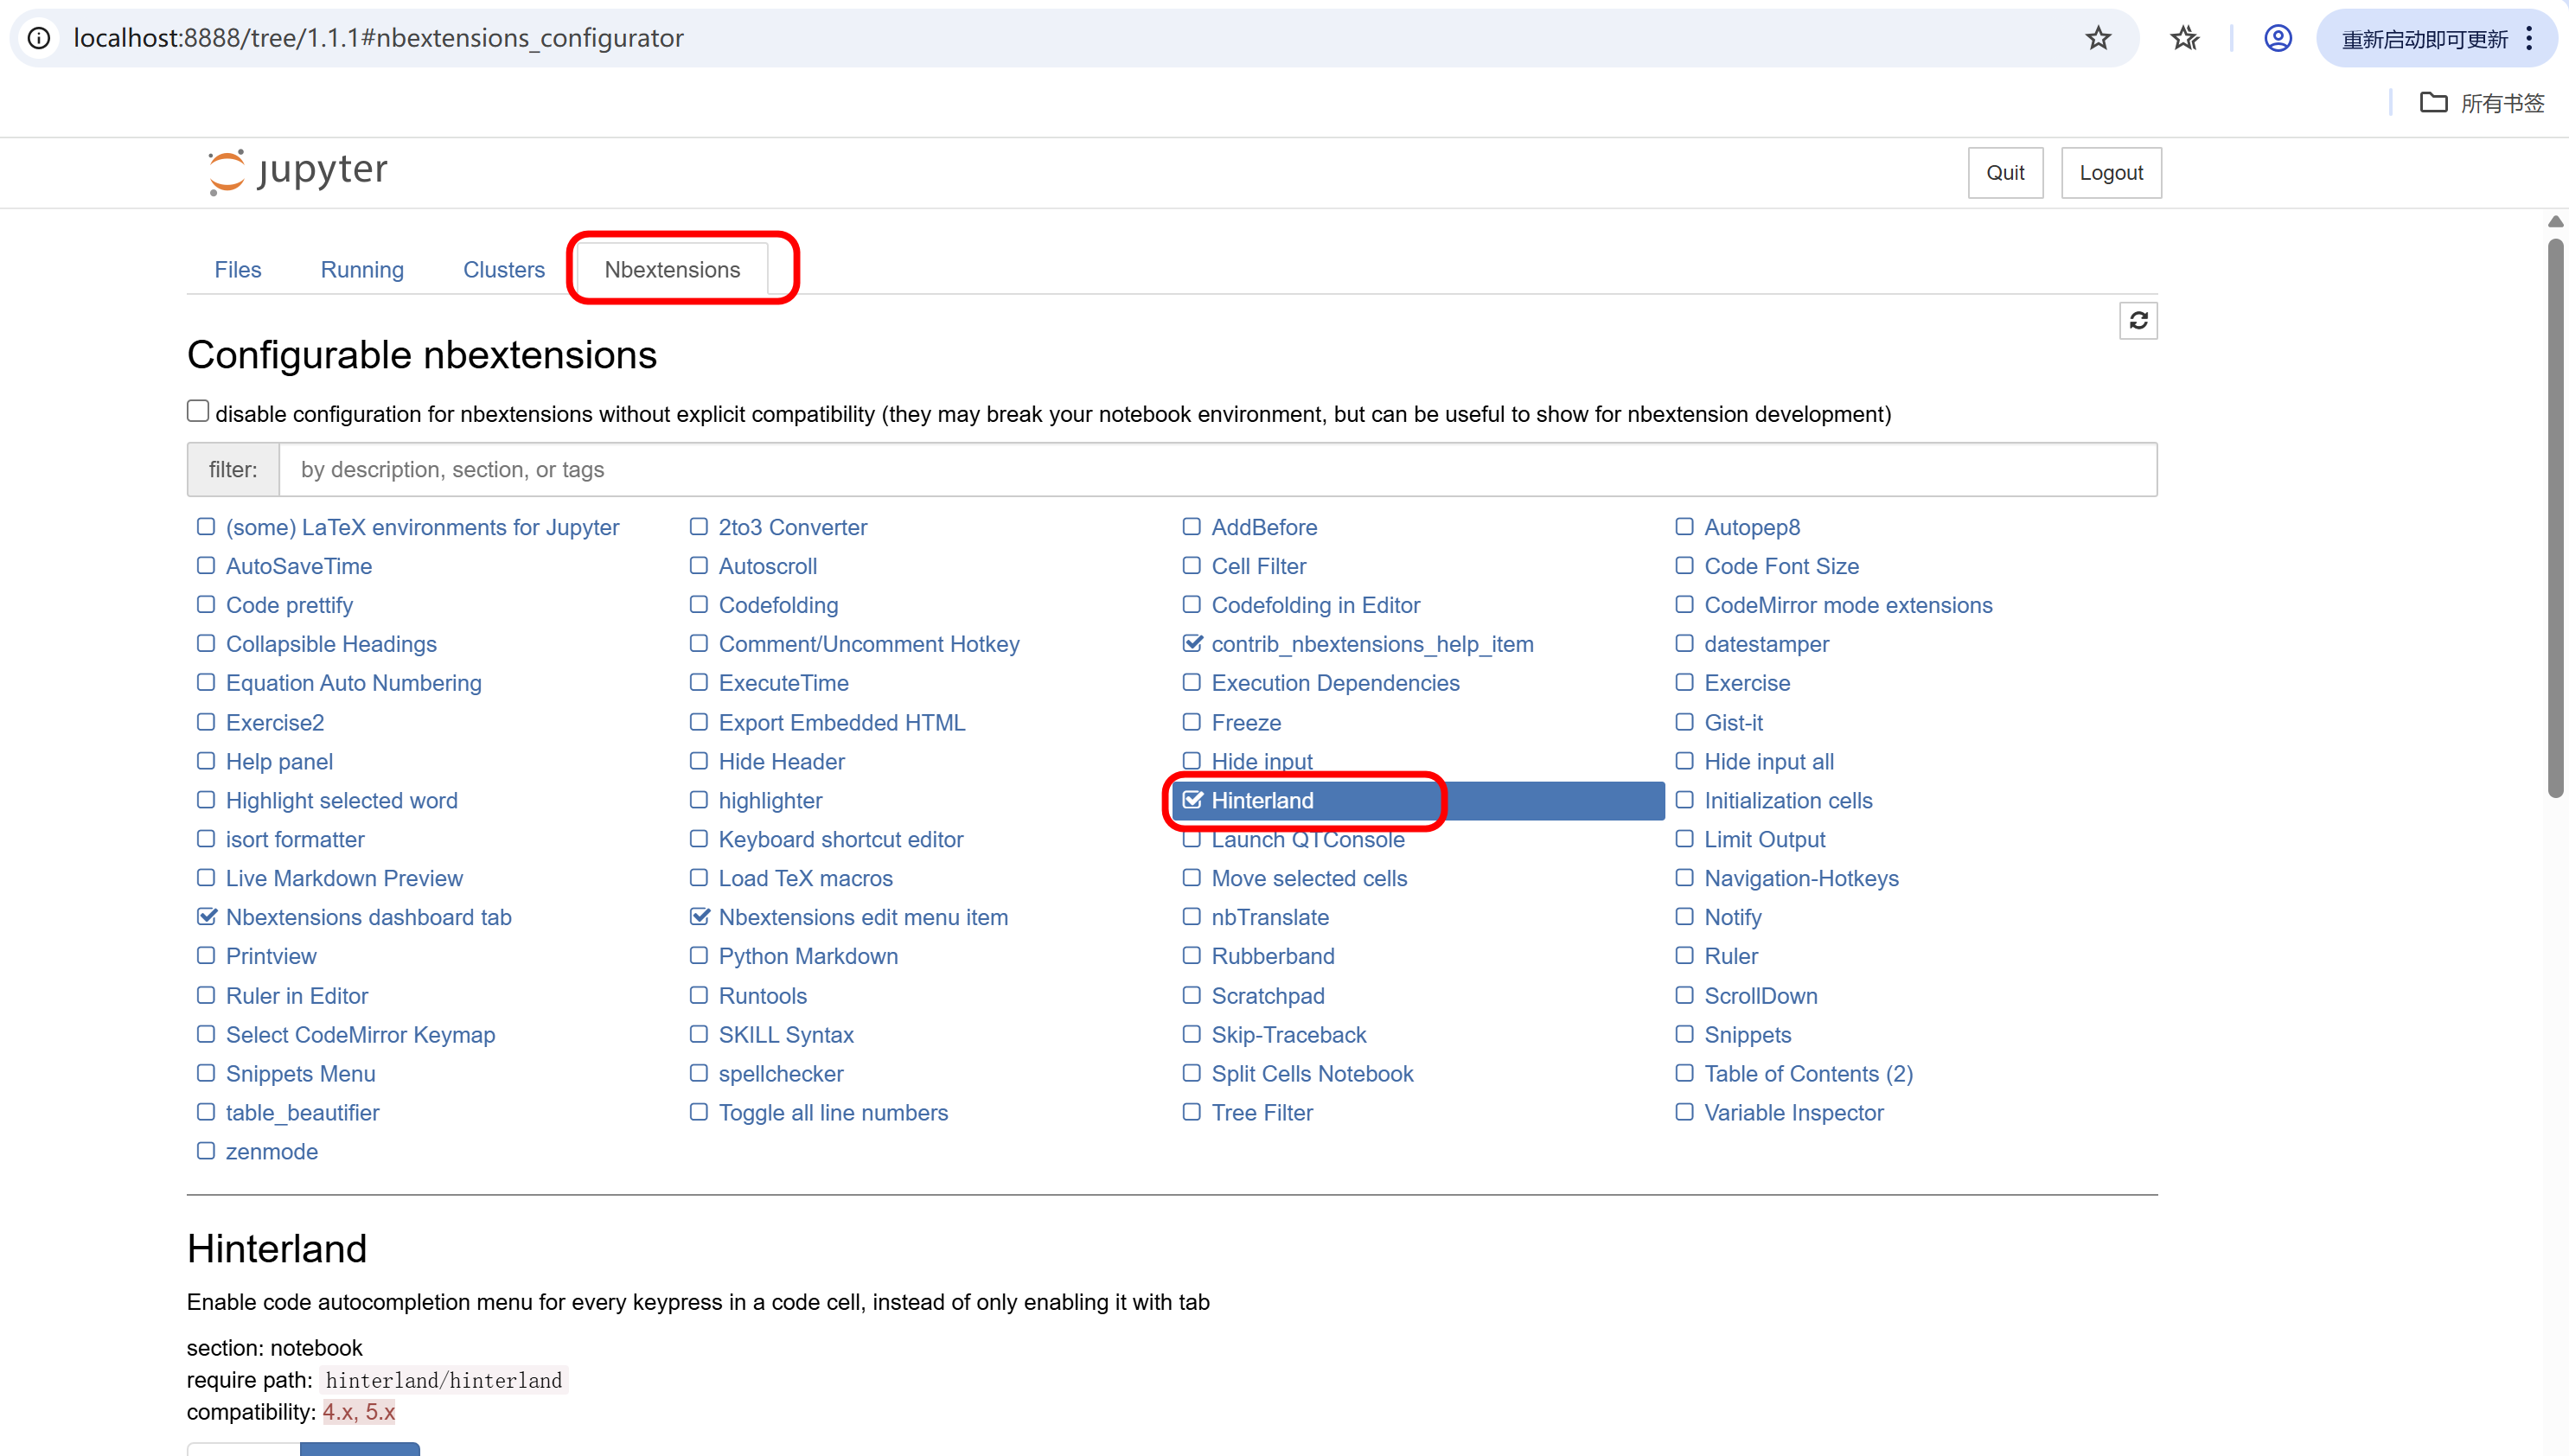Check the Variable Inspector extension
This screenshot has width=2569, height=1456.
(1684, 1112)
